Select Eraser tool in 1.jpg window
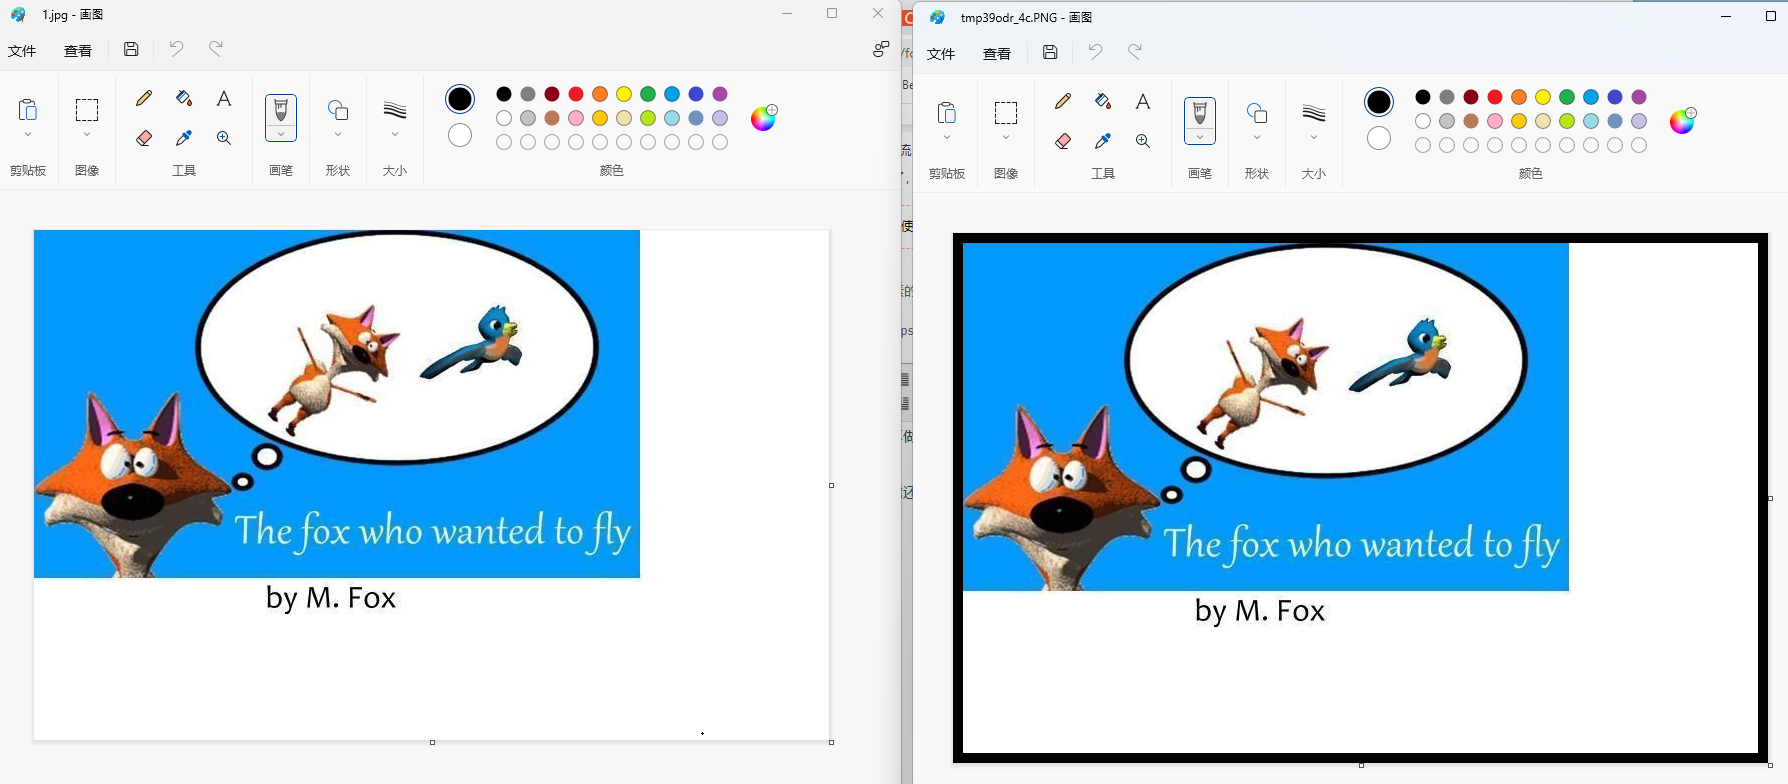 pos(144,138)
